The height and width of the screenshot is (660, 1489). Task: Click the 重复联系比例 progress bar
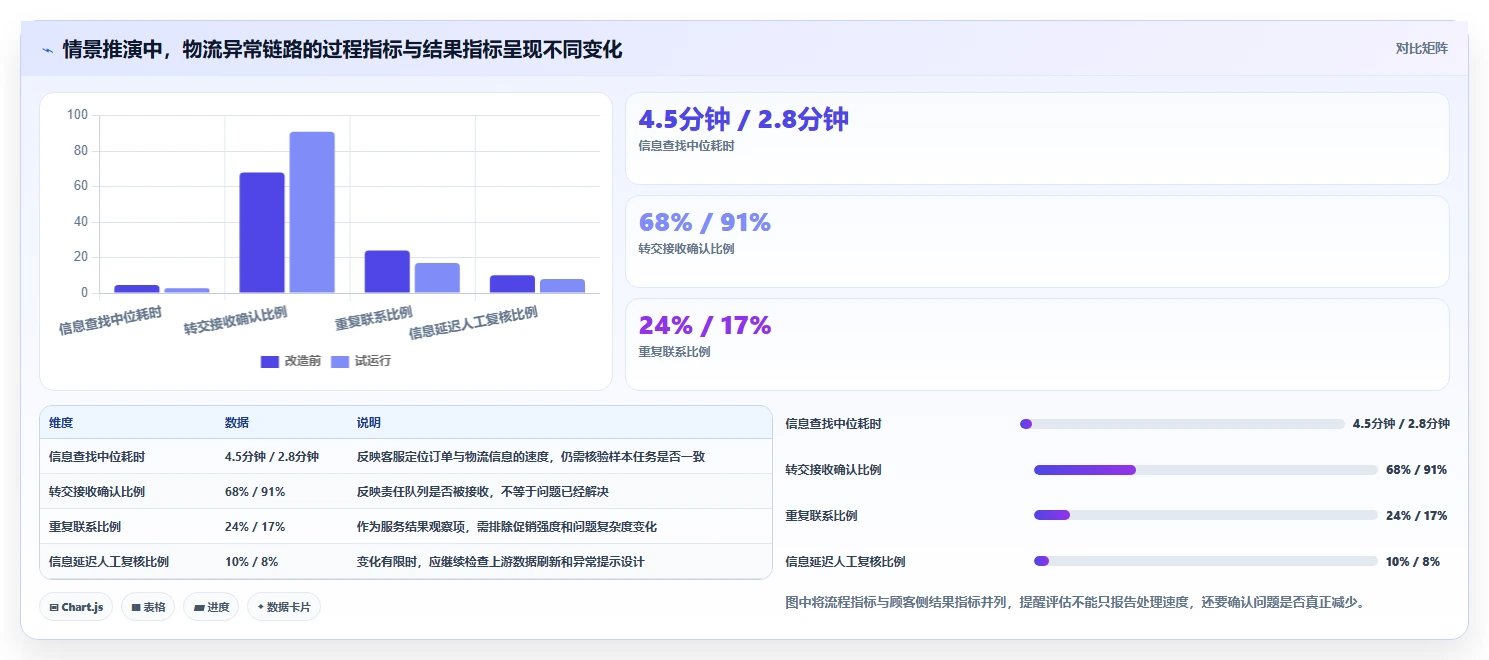pos(1206,516)
